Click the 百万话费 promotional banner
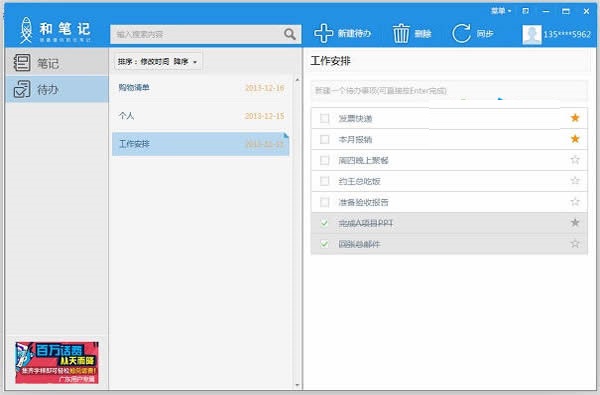This screenshot has height=395, width=600. [x=57, y=362]
